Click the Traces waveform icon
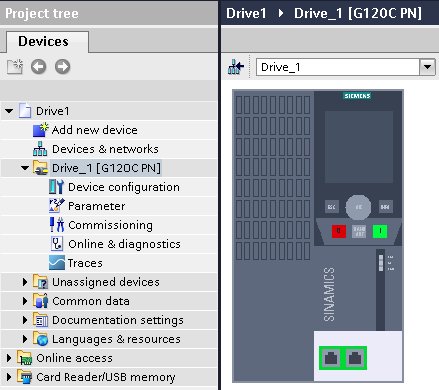 tap(57, 263)
